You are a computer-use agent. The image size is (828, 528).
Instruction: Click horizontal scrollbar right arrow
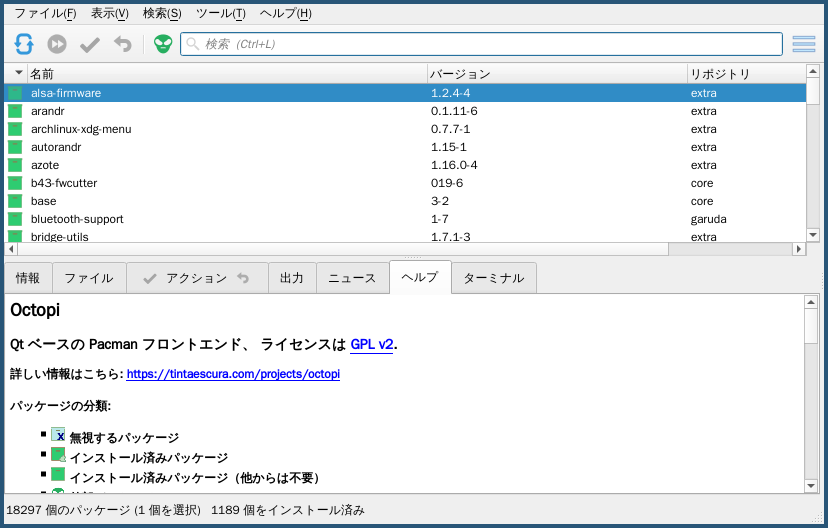click(799, 249)
